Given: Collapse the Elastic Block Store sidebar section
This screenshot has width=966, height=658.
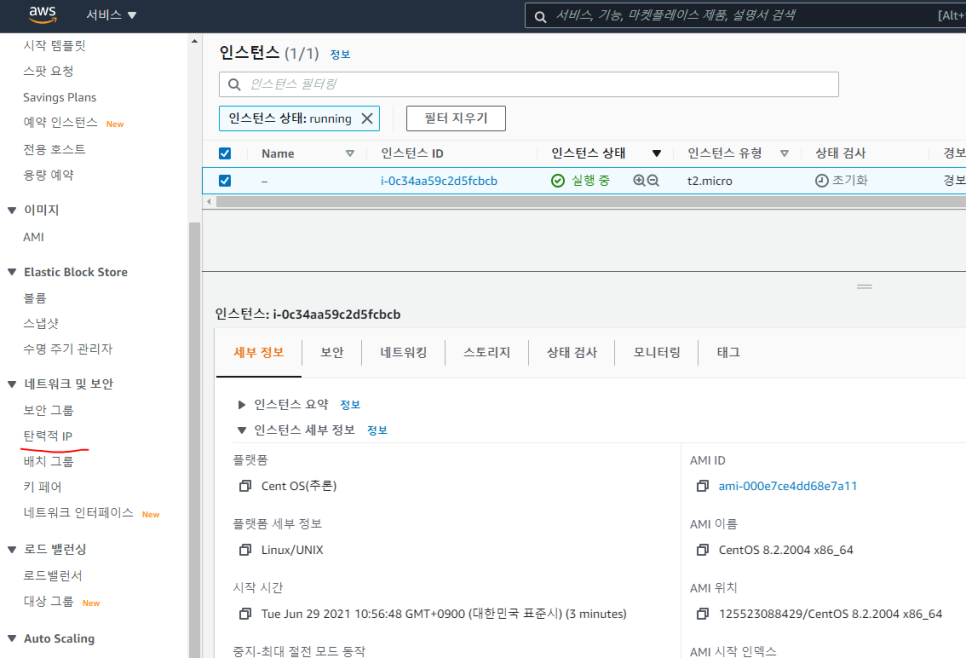Looking at the screenshot, I should coord(12,272).
